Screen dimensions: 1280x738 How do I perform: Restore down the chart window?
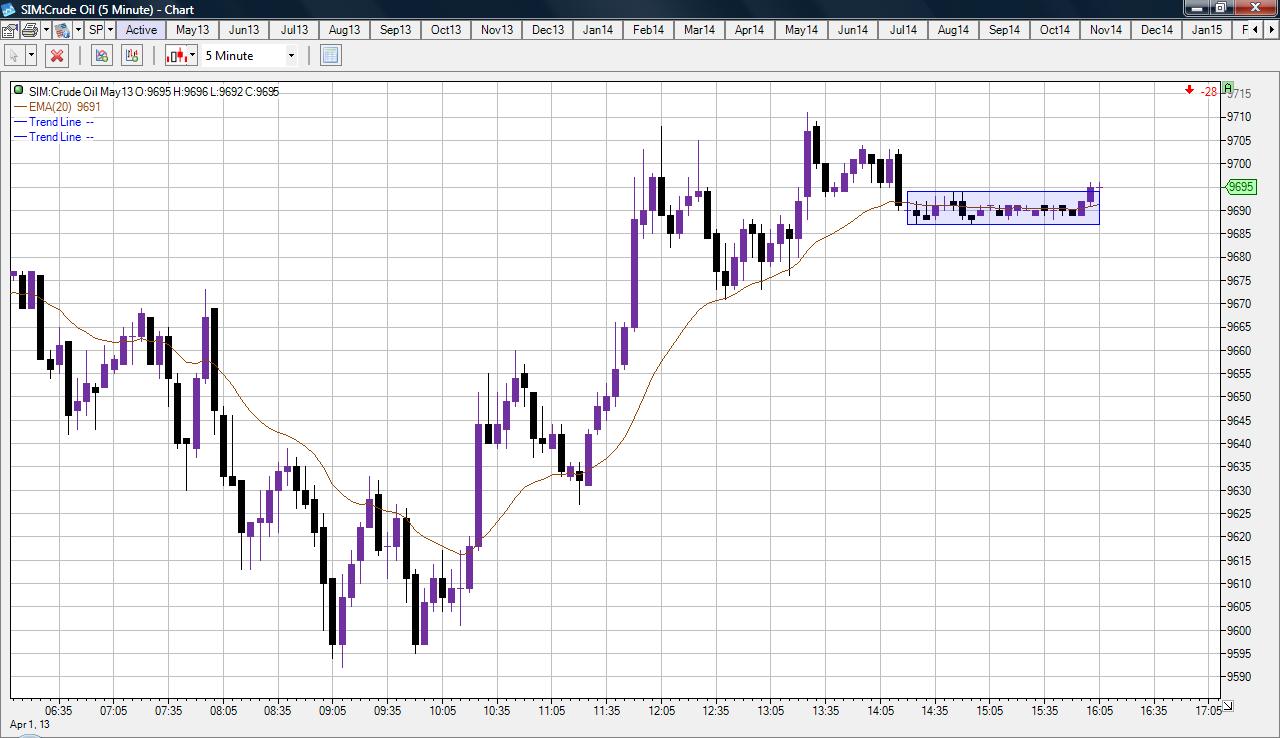pos(1220,8)
